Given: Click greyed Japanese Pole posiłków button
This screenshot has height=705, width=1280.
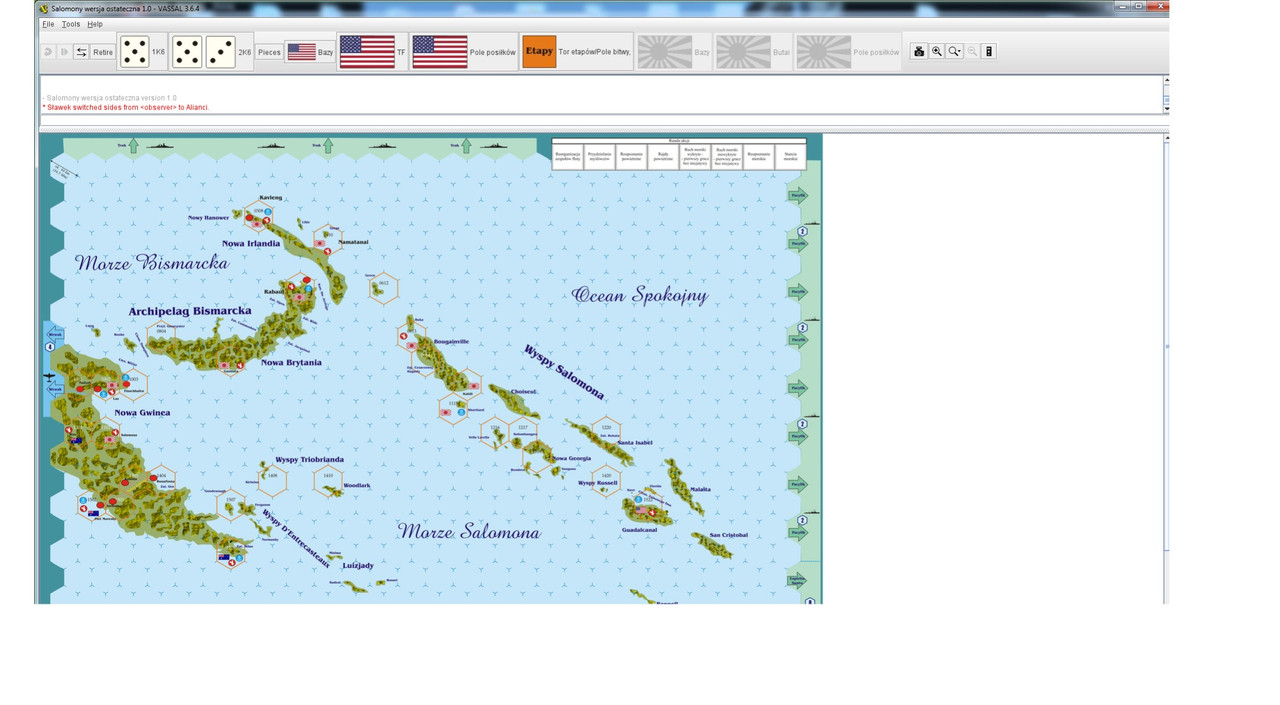Looking at the screenshot, I should 848,52.
